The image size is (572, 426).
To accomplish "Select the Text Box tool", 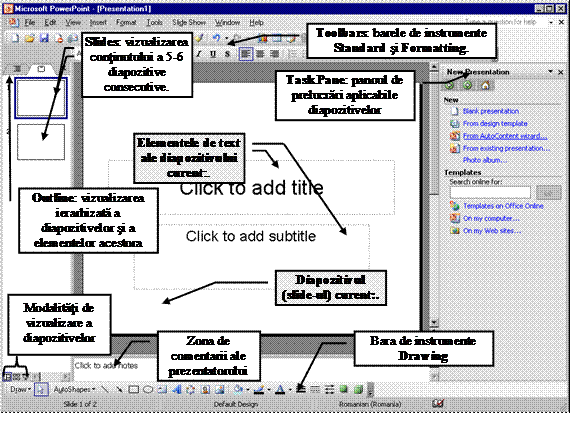I will (x=162, y=390).
